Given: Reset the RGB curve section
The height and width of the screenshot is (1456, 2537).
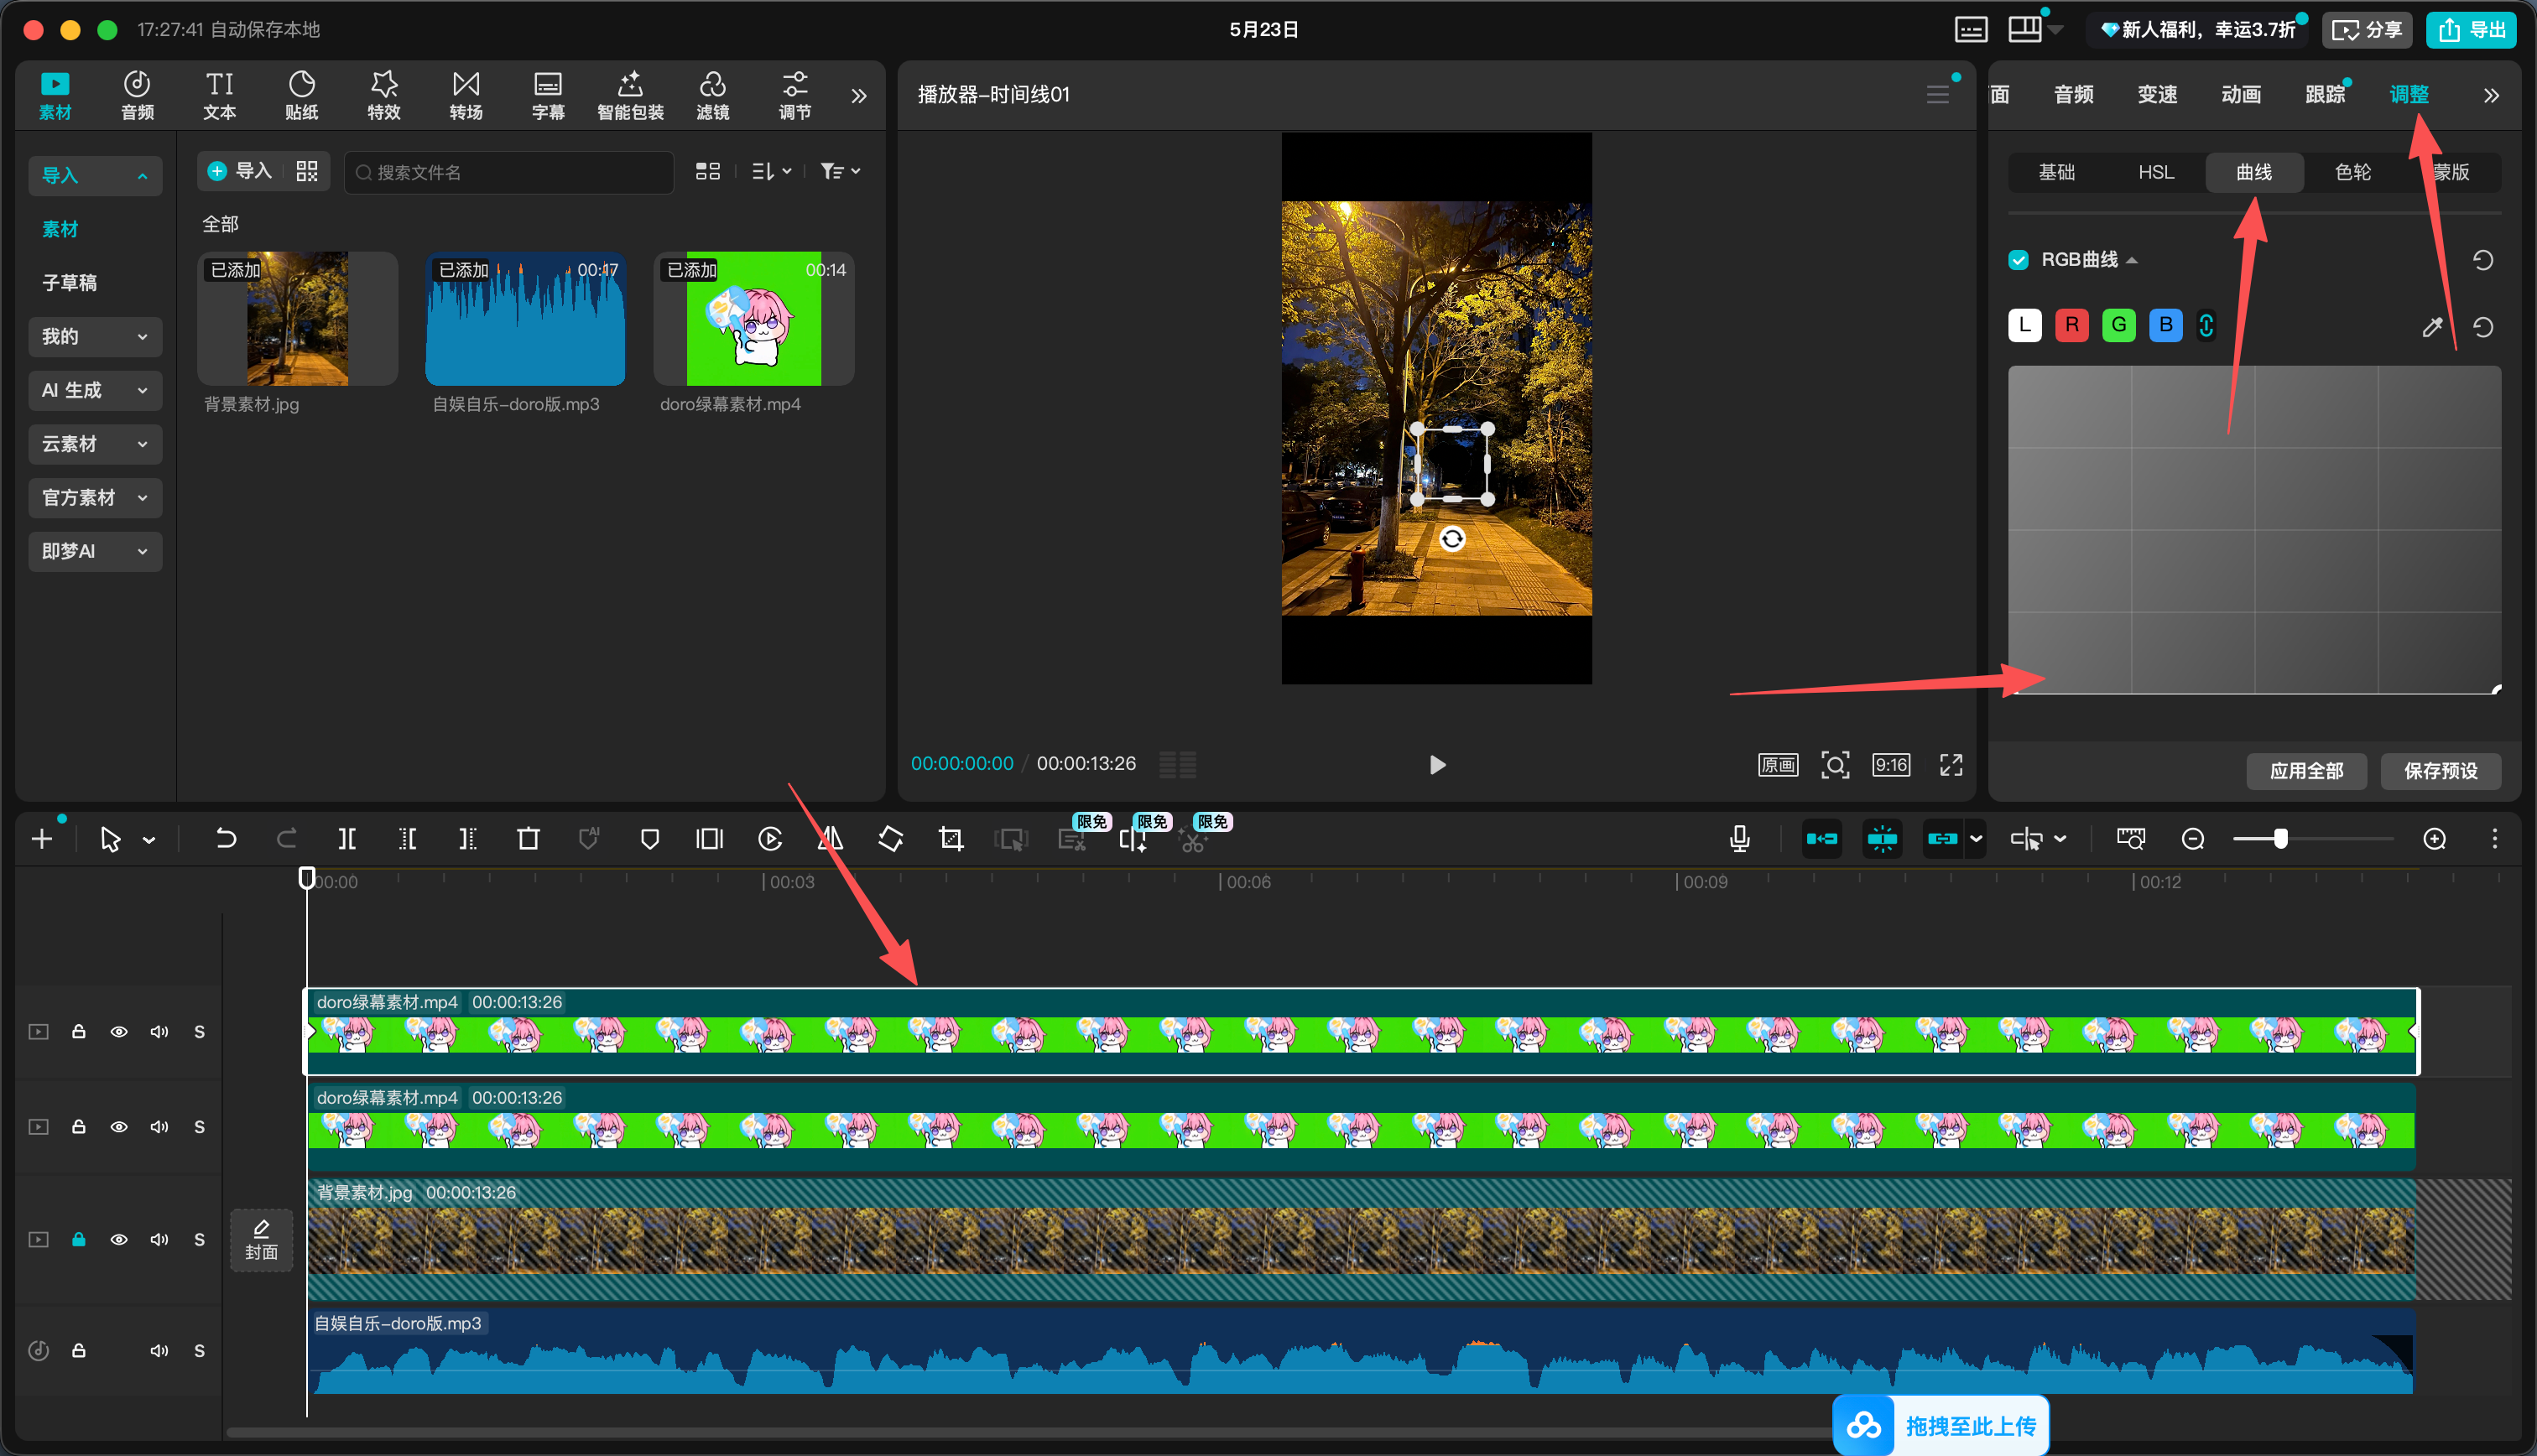Looking at the screenshot, I should point(2483,260).
